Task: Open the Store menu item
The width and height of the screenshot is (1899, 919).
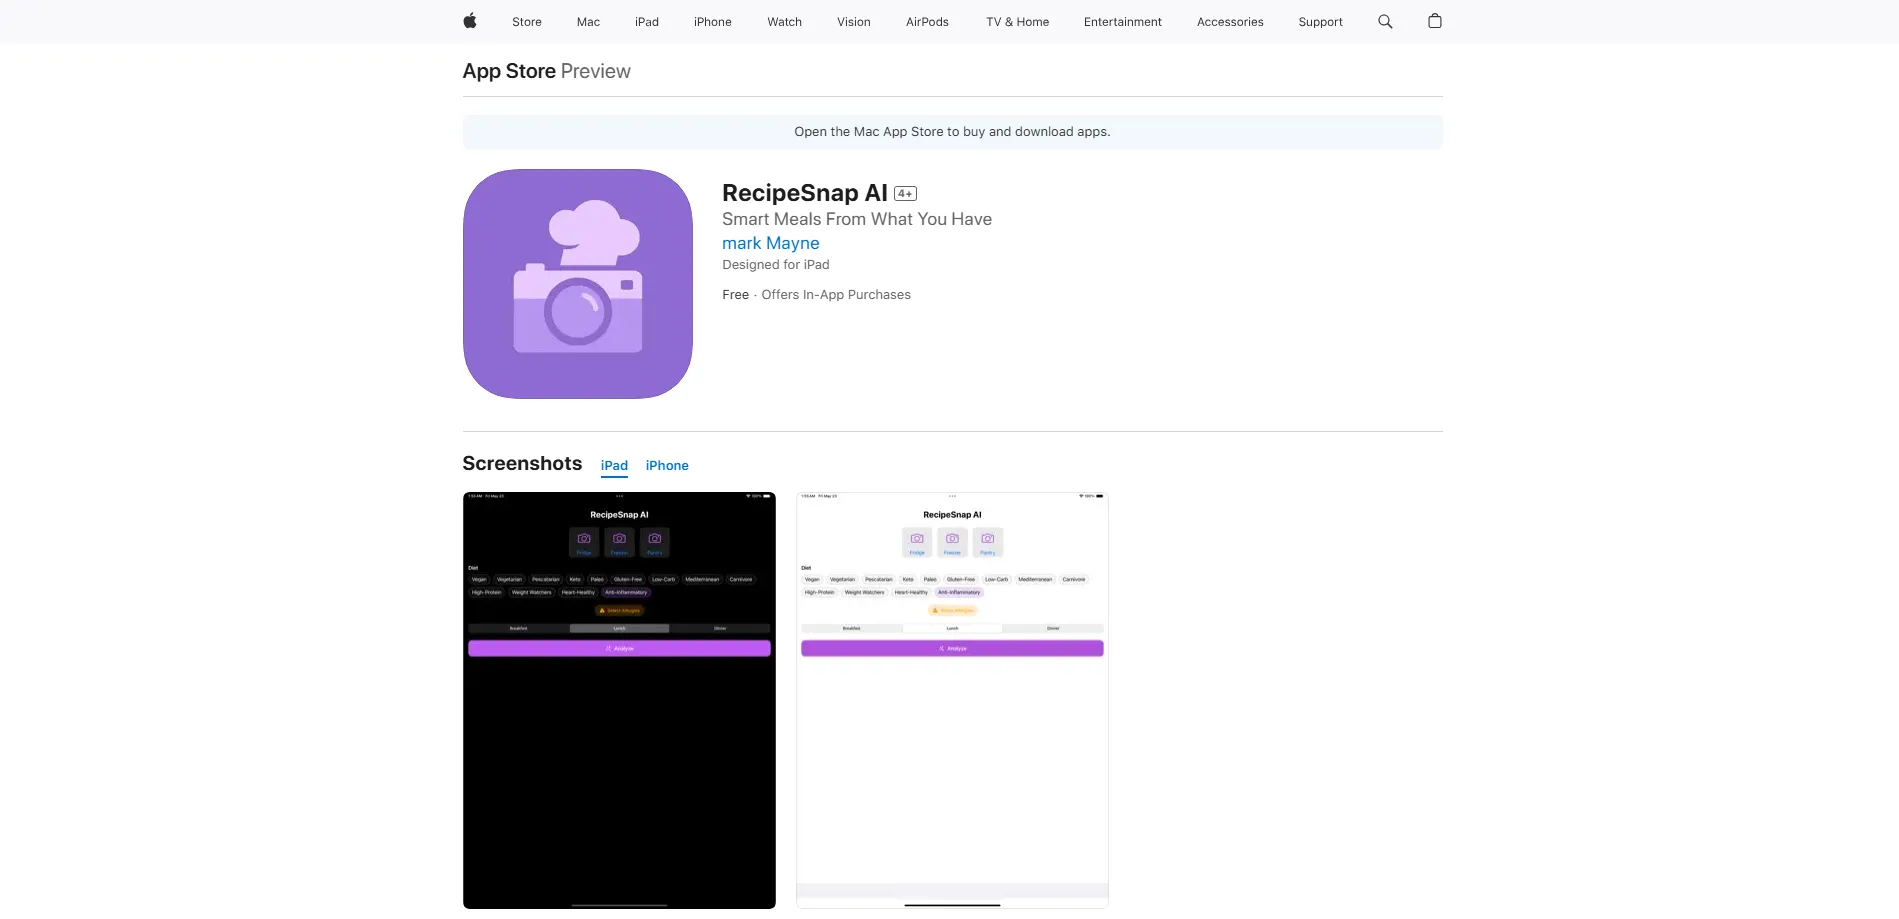Action: click(526, 22)
